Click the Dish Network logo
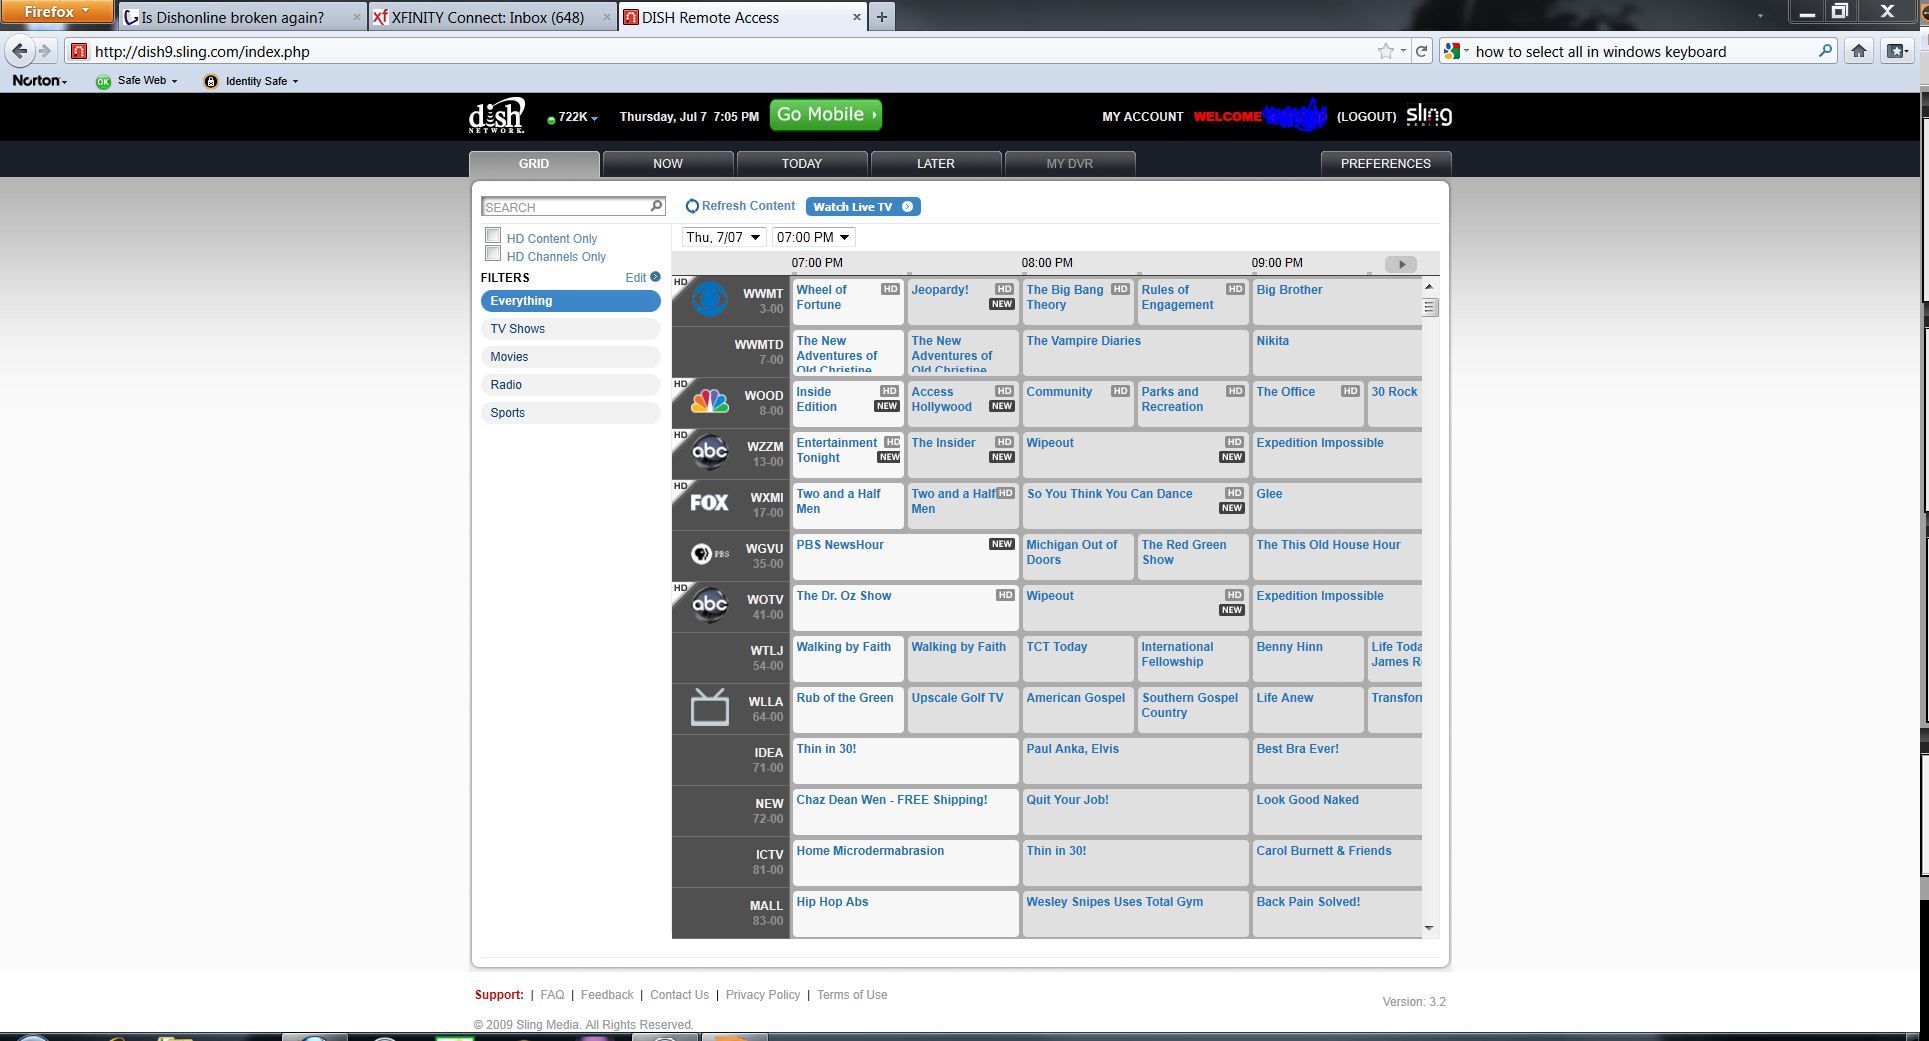 [497, 116]
